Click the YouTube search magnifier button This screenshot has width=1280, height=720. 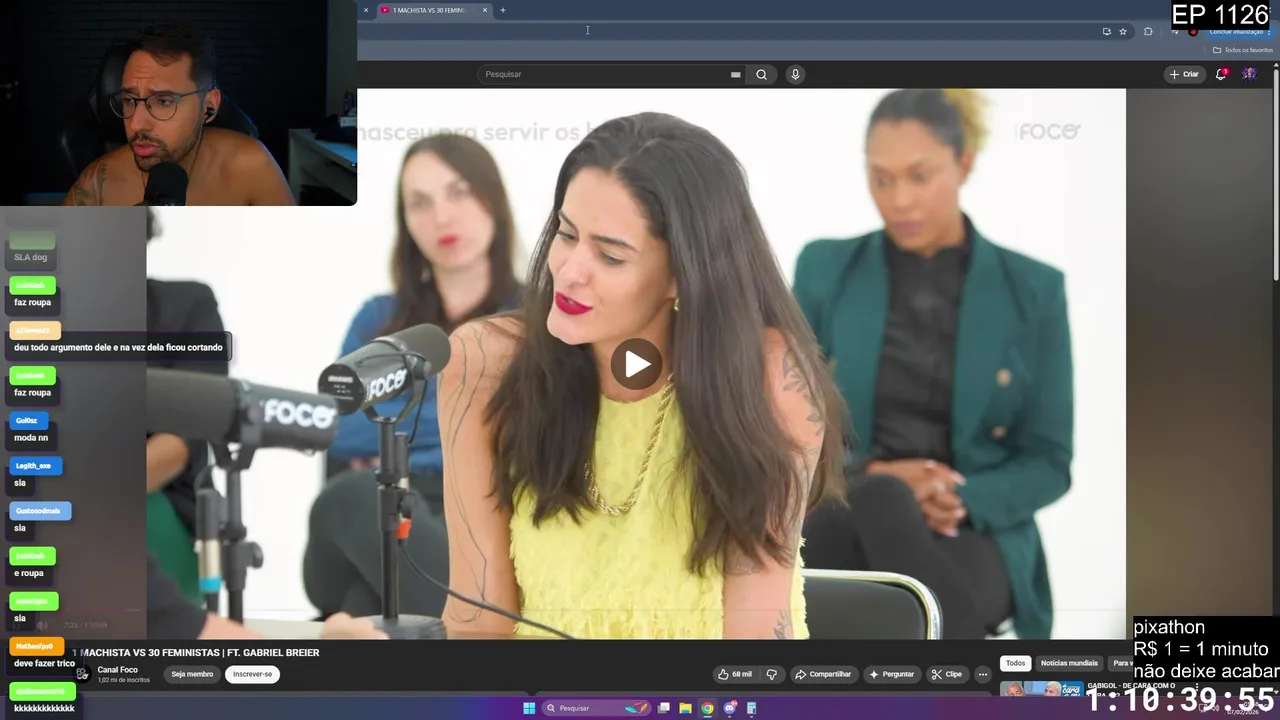761,74
